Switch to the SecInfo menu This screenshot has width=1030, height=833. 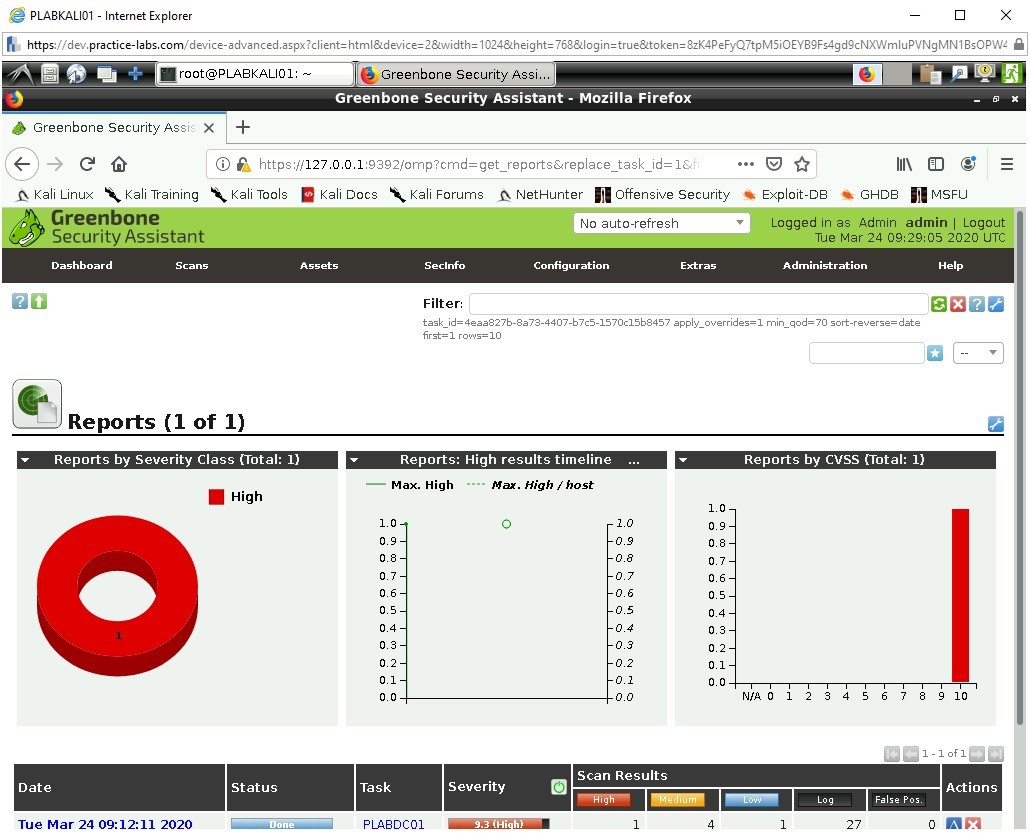[444, 265]
